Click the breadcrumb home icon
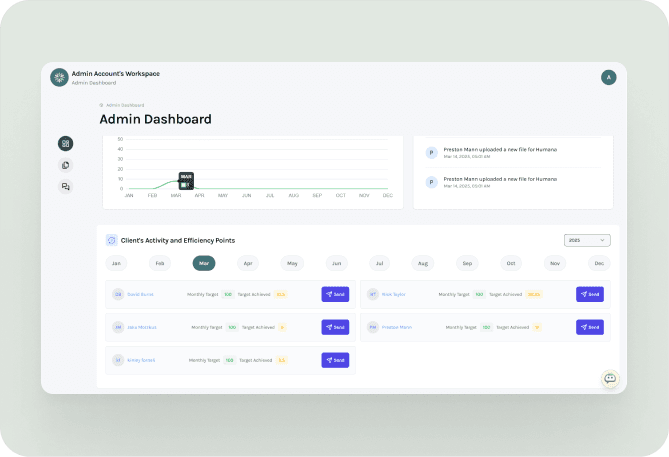The height and width of the screenshot is (457, 669). pyautogui.click(x=101, y=105)
